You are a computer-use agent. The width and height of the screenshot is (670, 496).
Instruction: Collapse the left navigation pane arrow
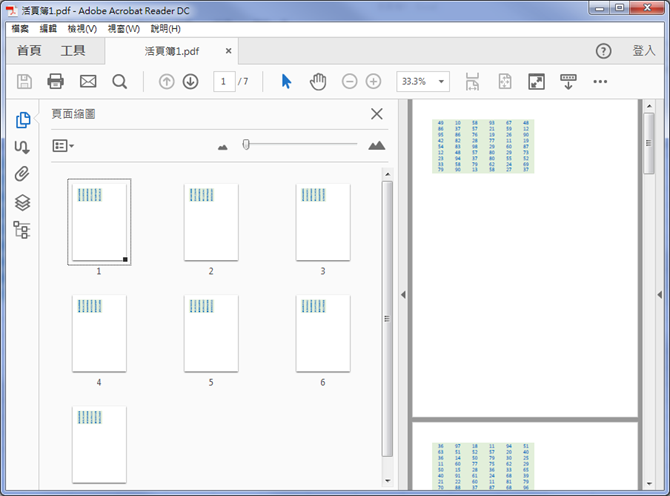(x=403, y=295)
